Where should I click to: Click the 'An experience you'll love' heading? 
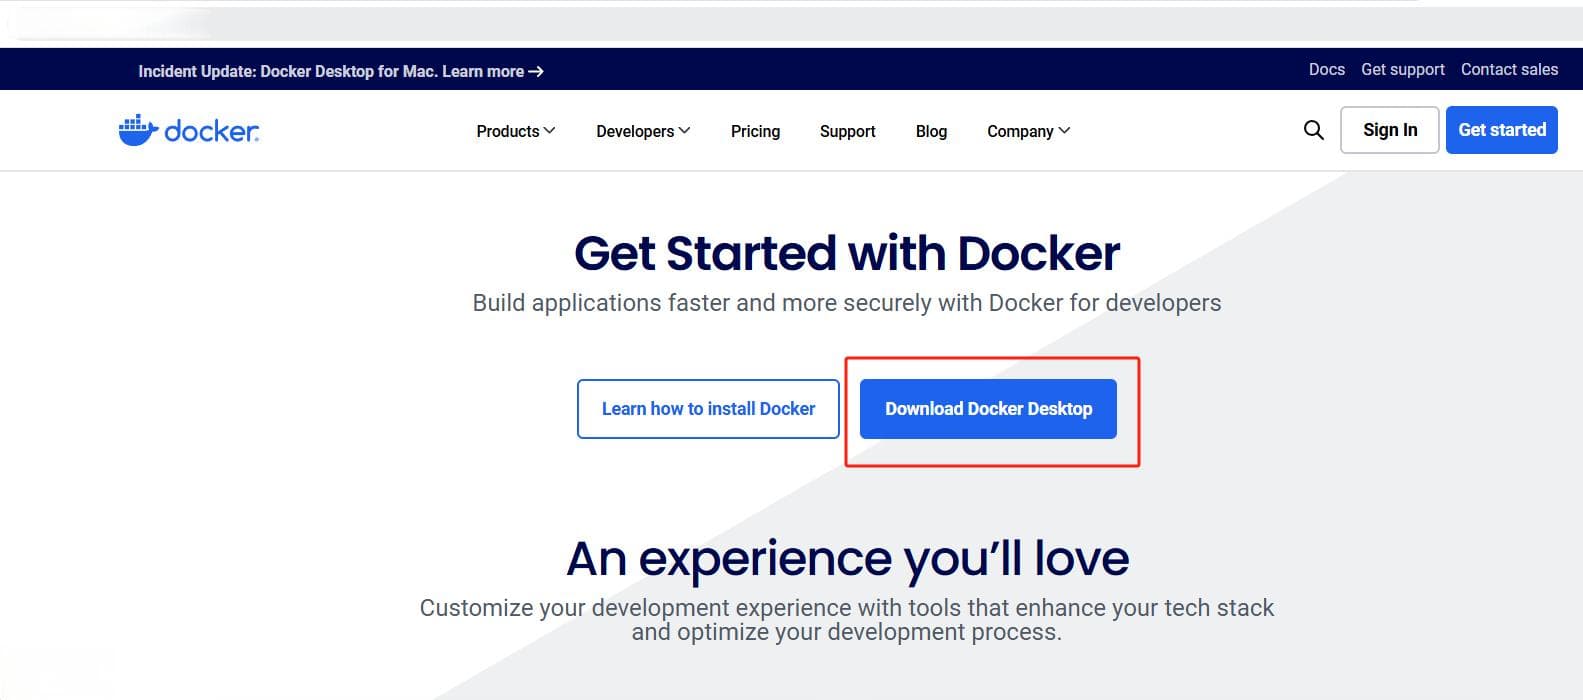coord(847,559)
